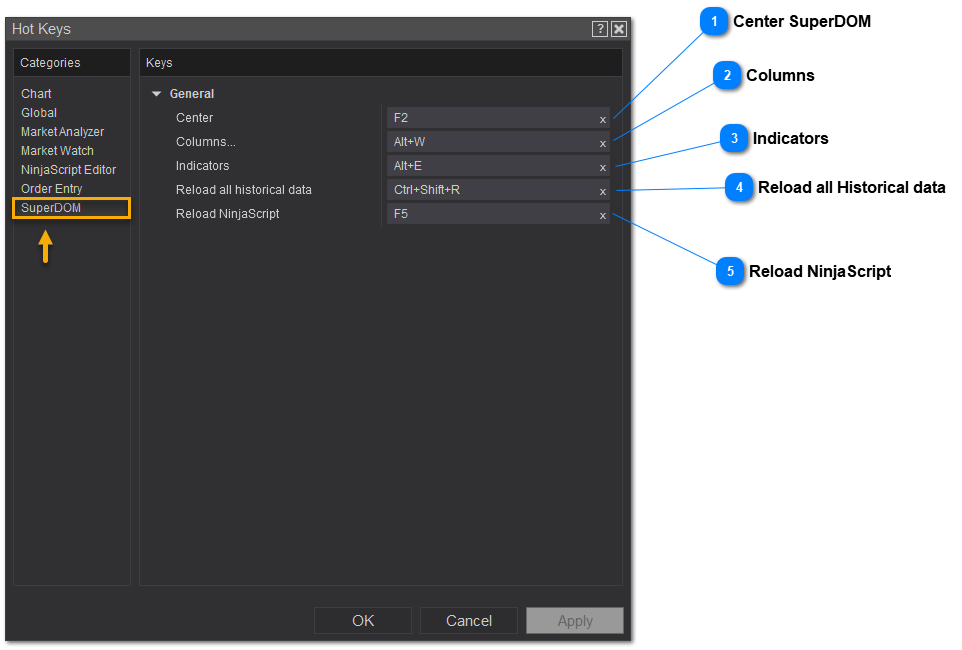Click the General group heading
This screenshot has height=650, width=962.
point(192,94)
